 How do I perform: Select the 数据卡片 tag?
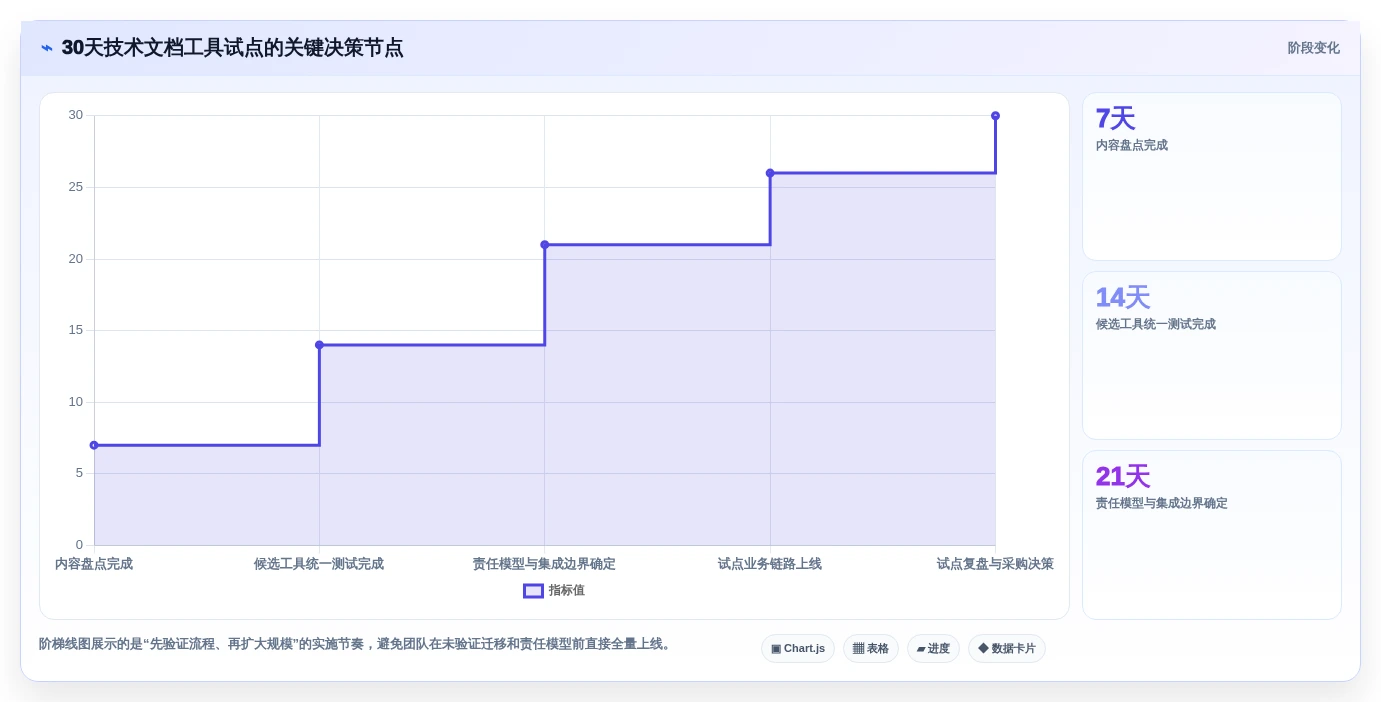click(x=1007, y=648)
